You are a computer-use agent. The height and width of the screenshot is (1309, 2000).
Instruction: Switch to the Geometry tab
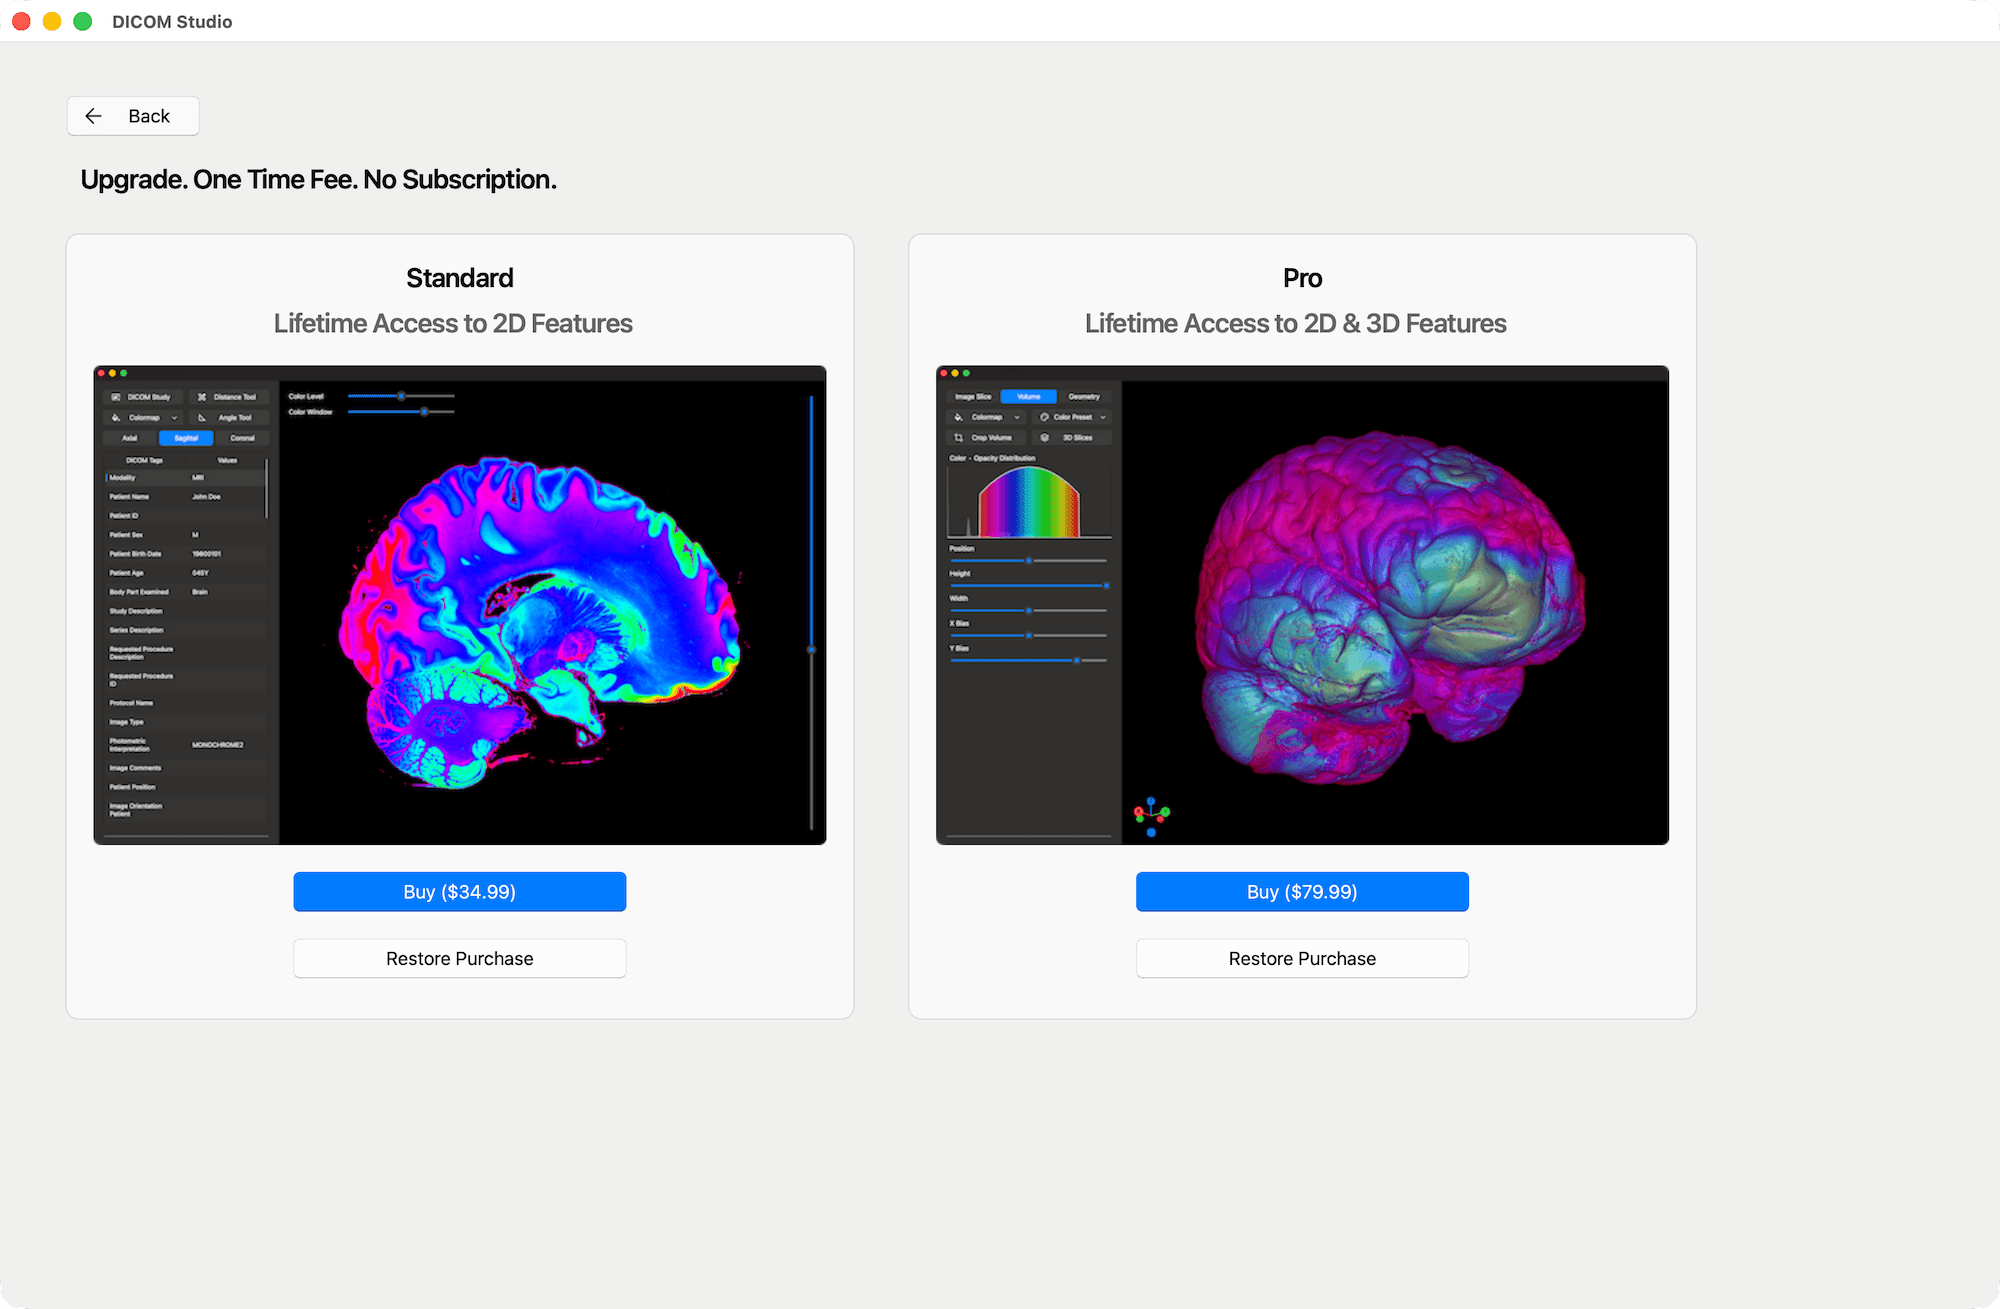pyautogui.click(x=1085, y=396)
